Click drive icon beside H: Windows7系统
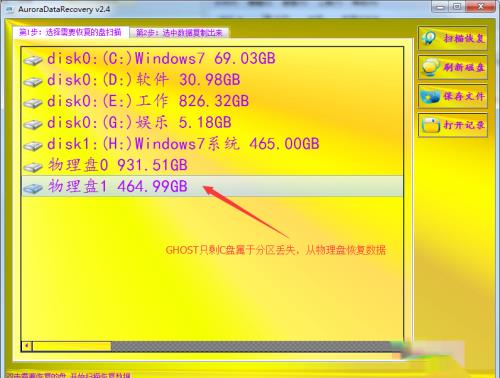 click(x=33, y=146)
